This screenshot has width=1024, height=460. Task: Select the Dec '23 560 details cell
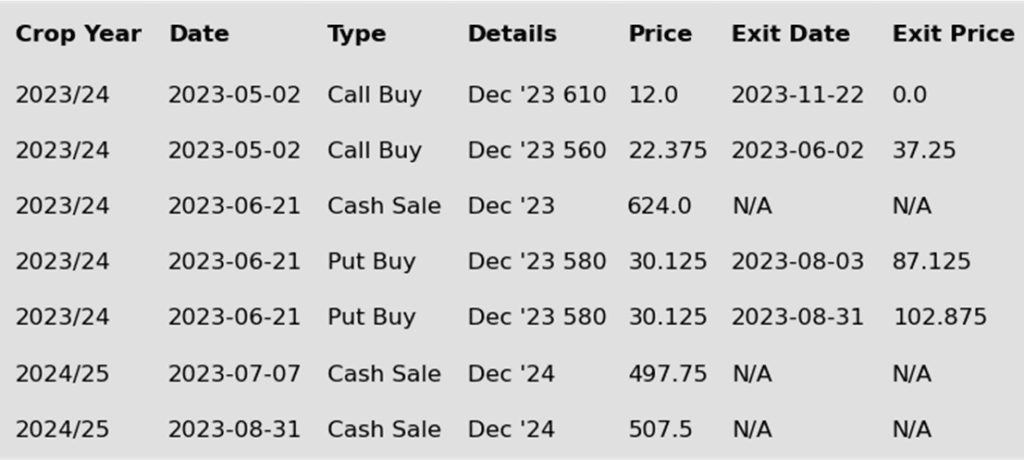pos(537,150)
